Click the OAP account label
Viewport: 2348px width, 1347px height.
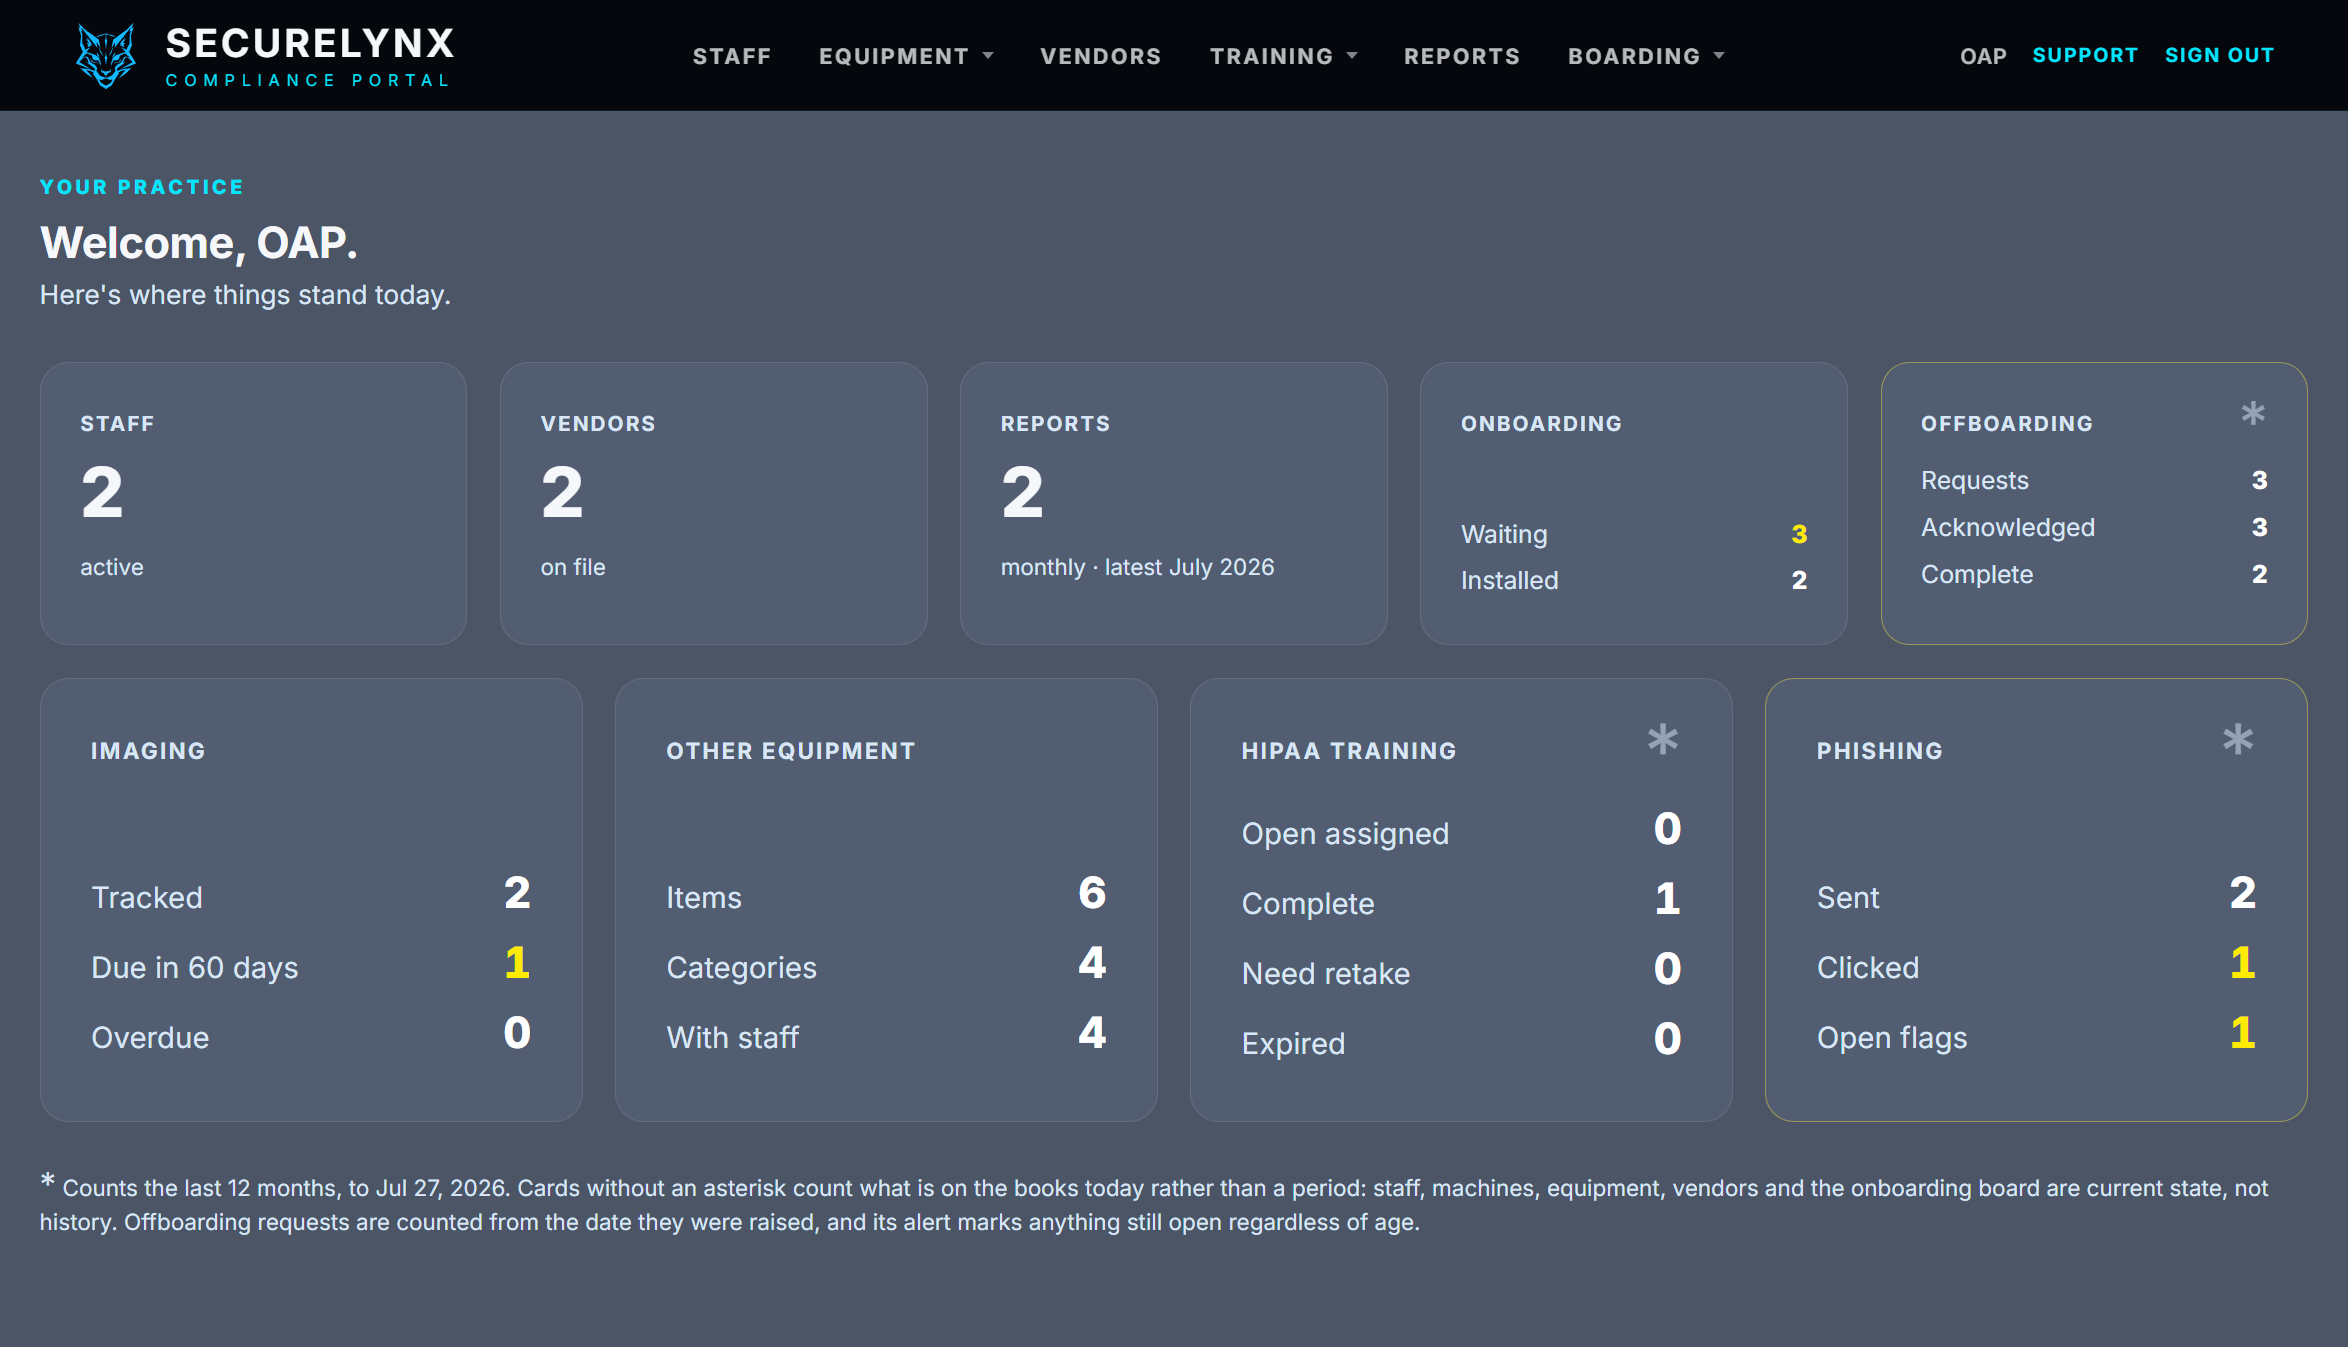point(1983,56)
